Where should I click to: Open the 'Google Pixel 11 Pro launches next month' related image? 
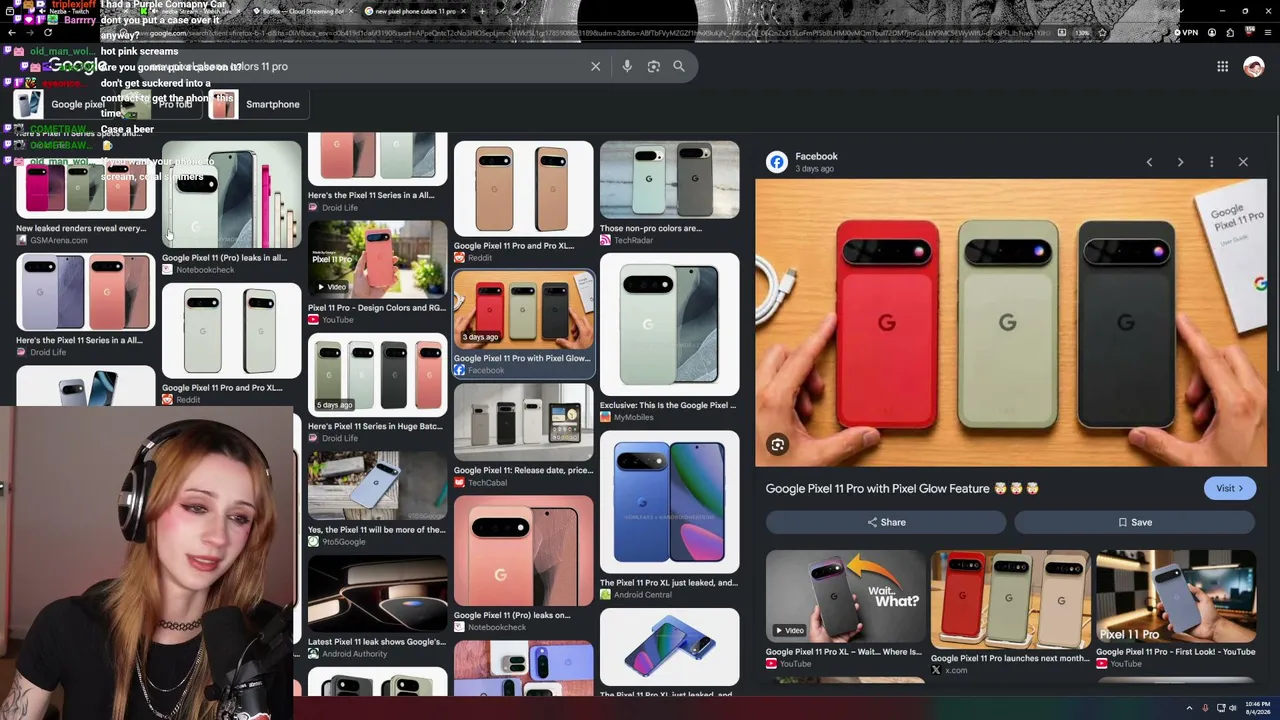(x=1010, y=599)
